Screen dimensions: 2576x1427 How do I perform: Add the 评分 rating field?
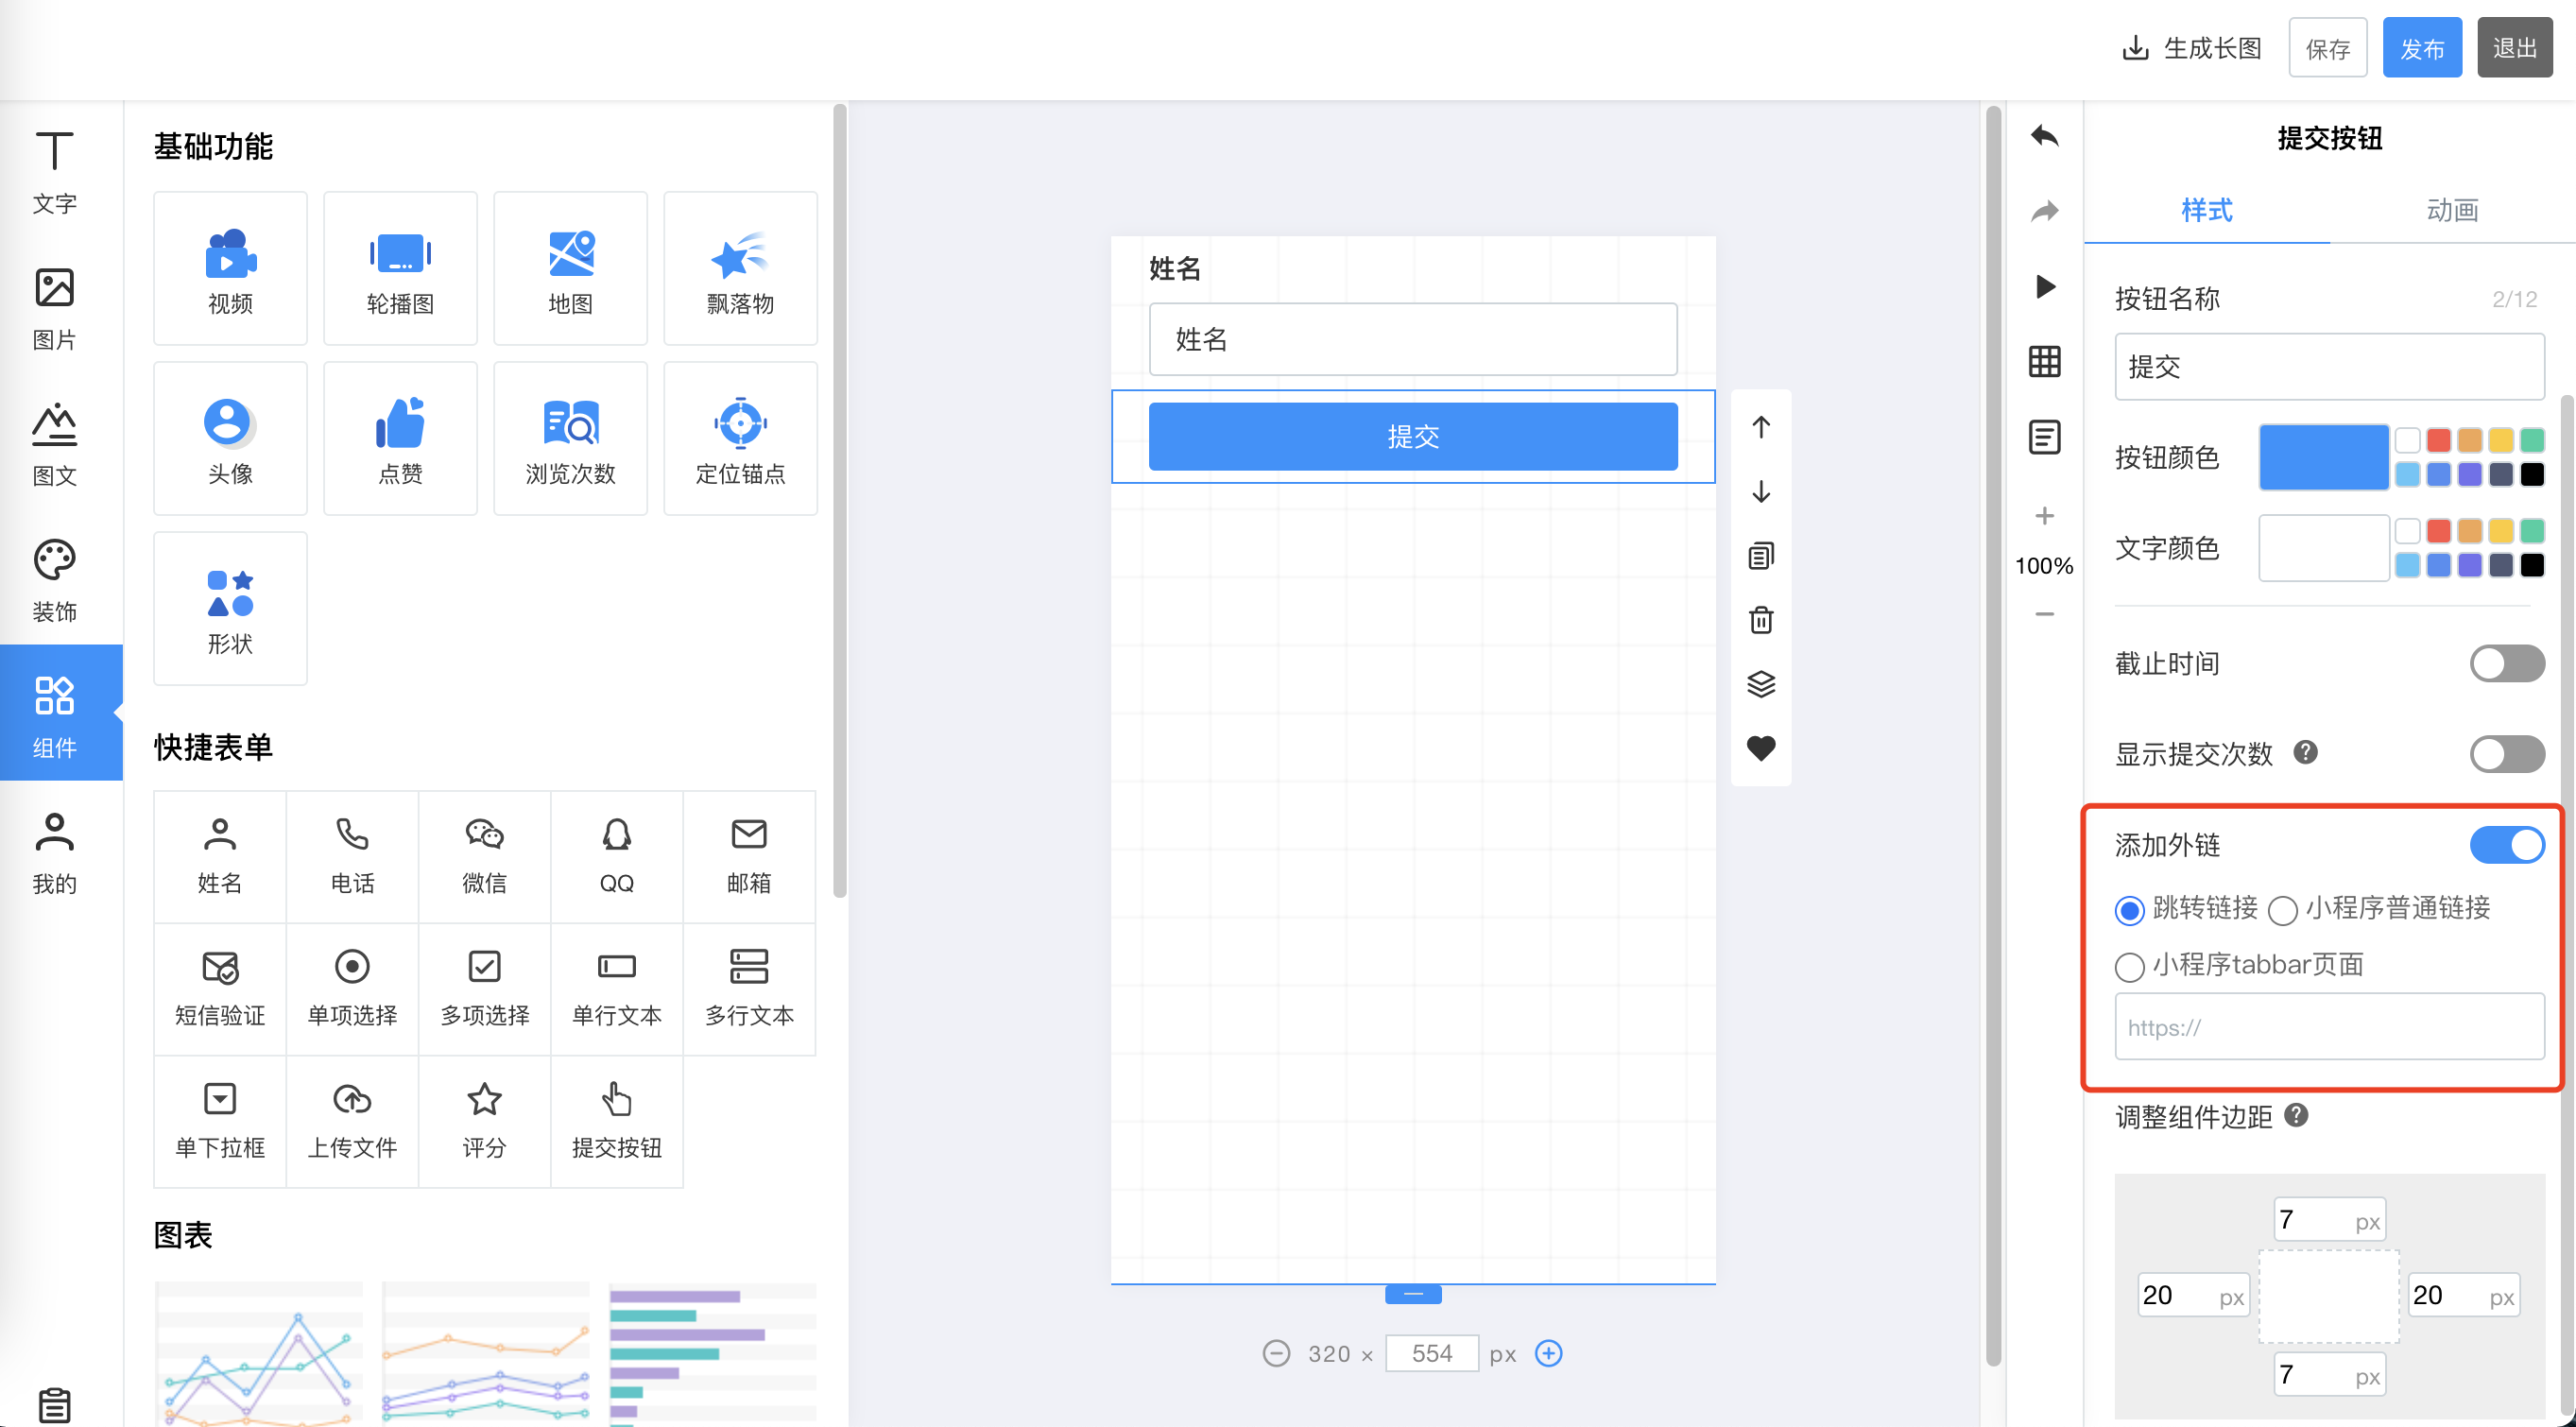click(x=484, y=1121)
